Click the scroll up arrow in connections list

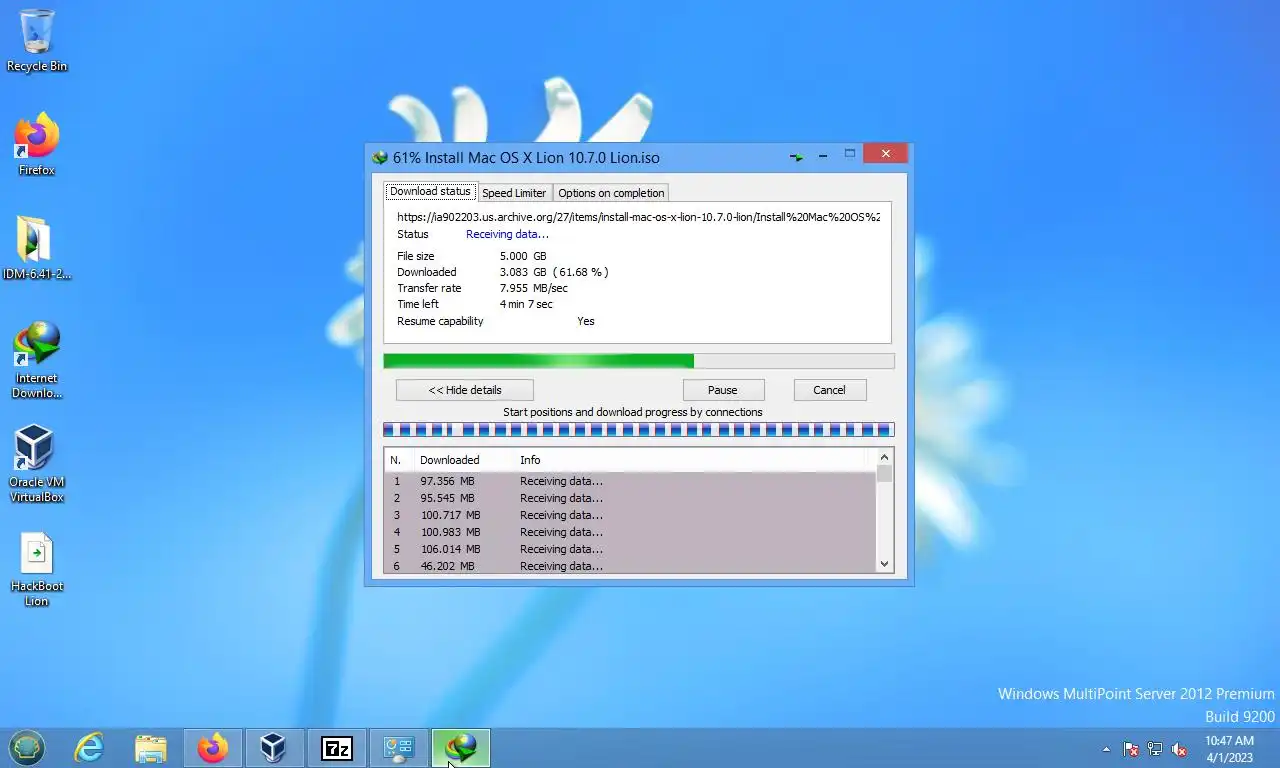(x=884, y=458)
